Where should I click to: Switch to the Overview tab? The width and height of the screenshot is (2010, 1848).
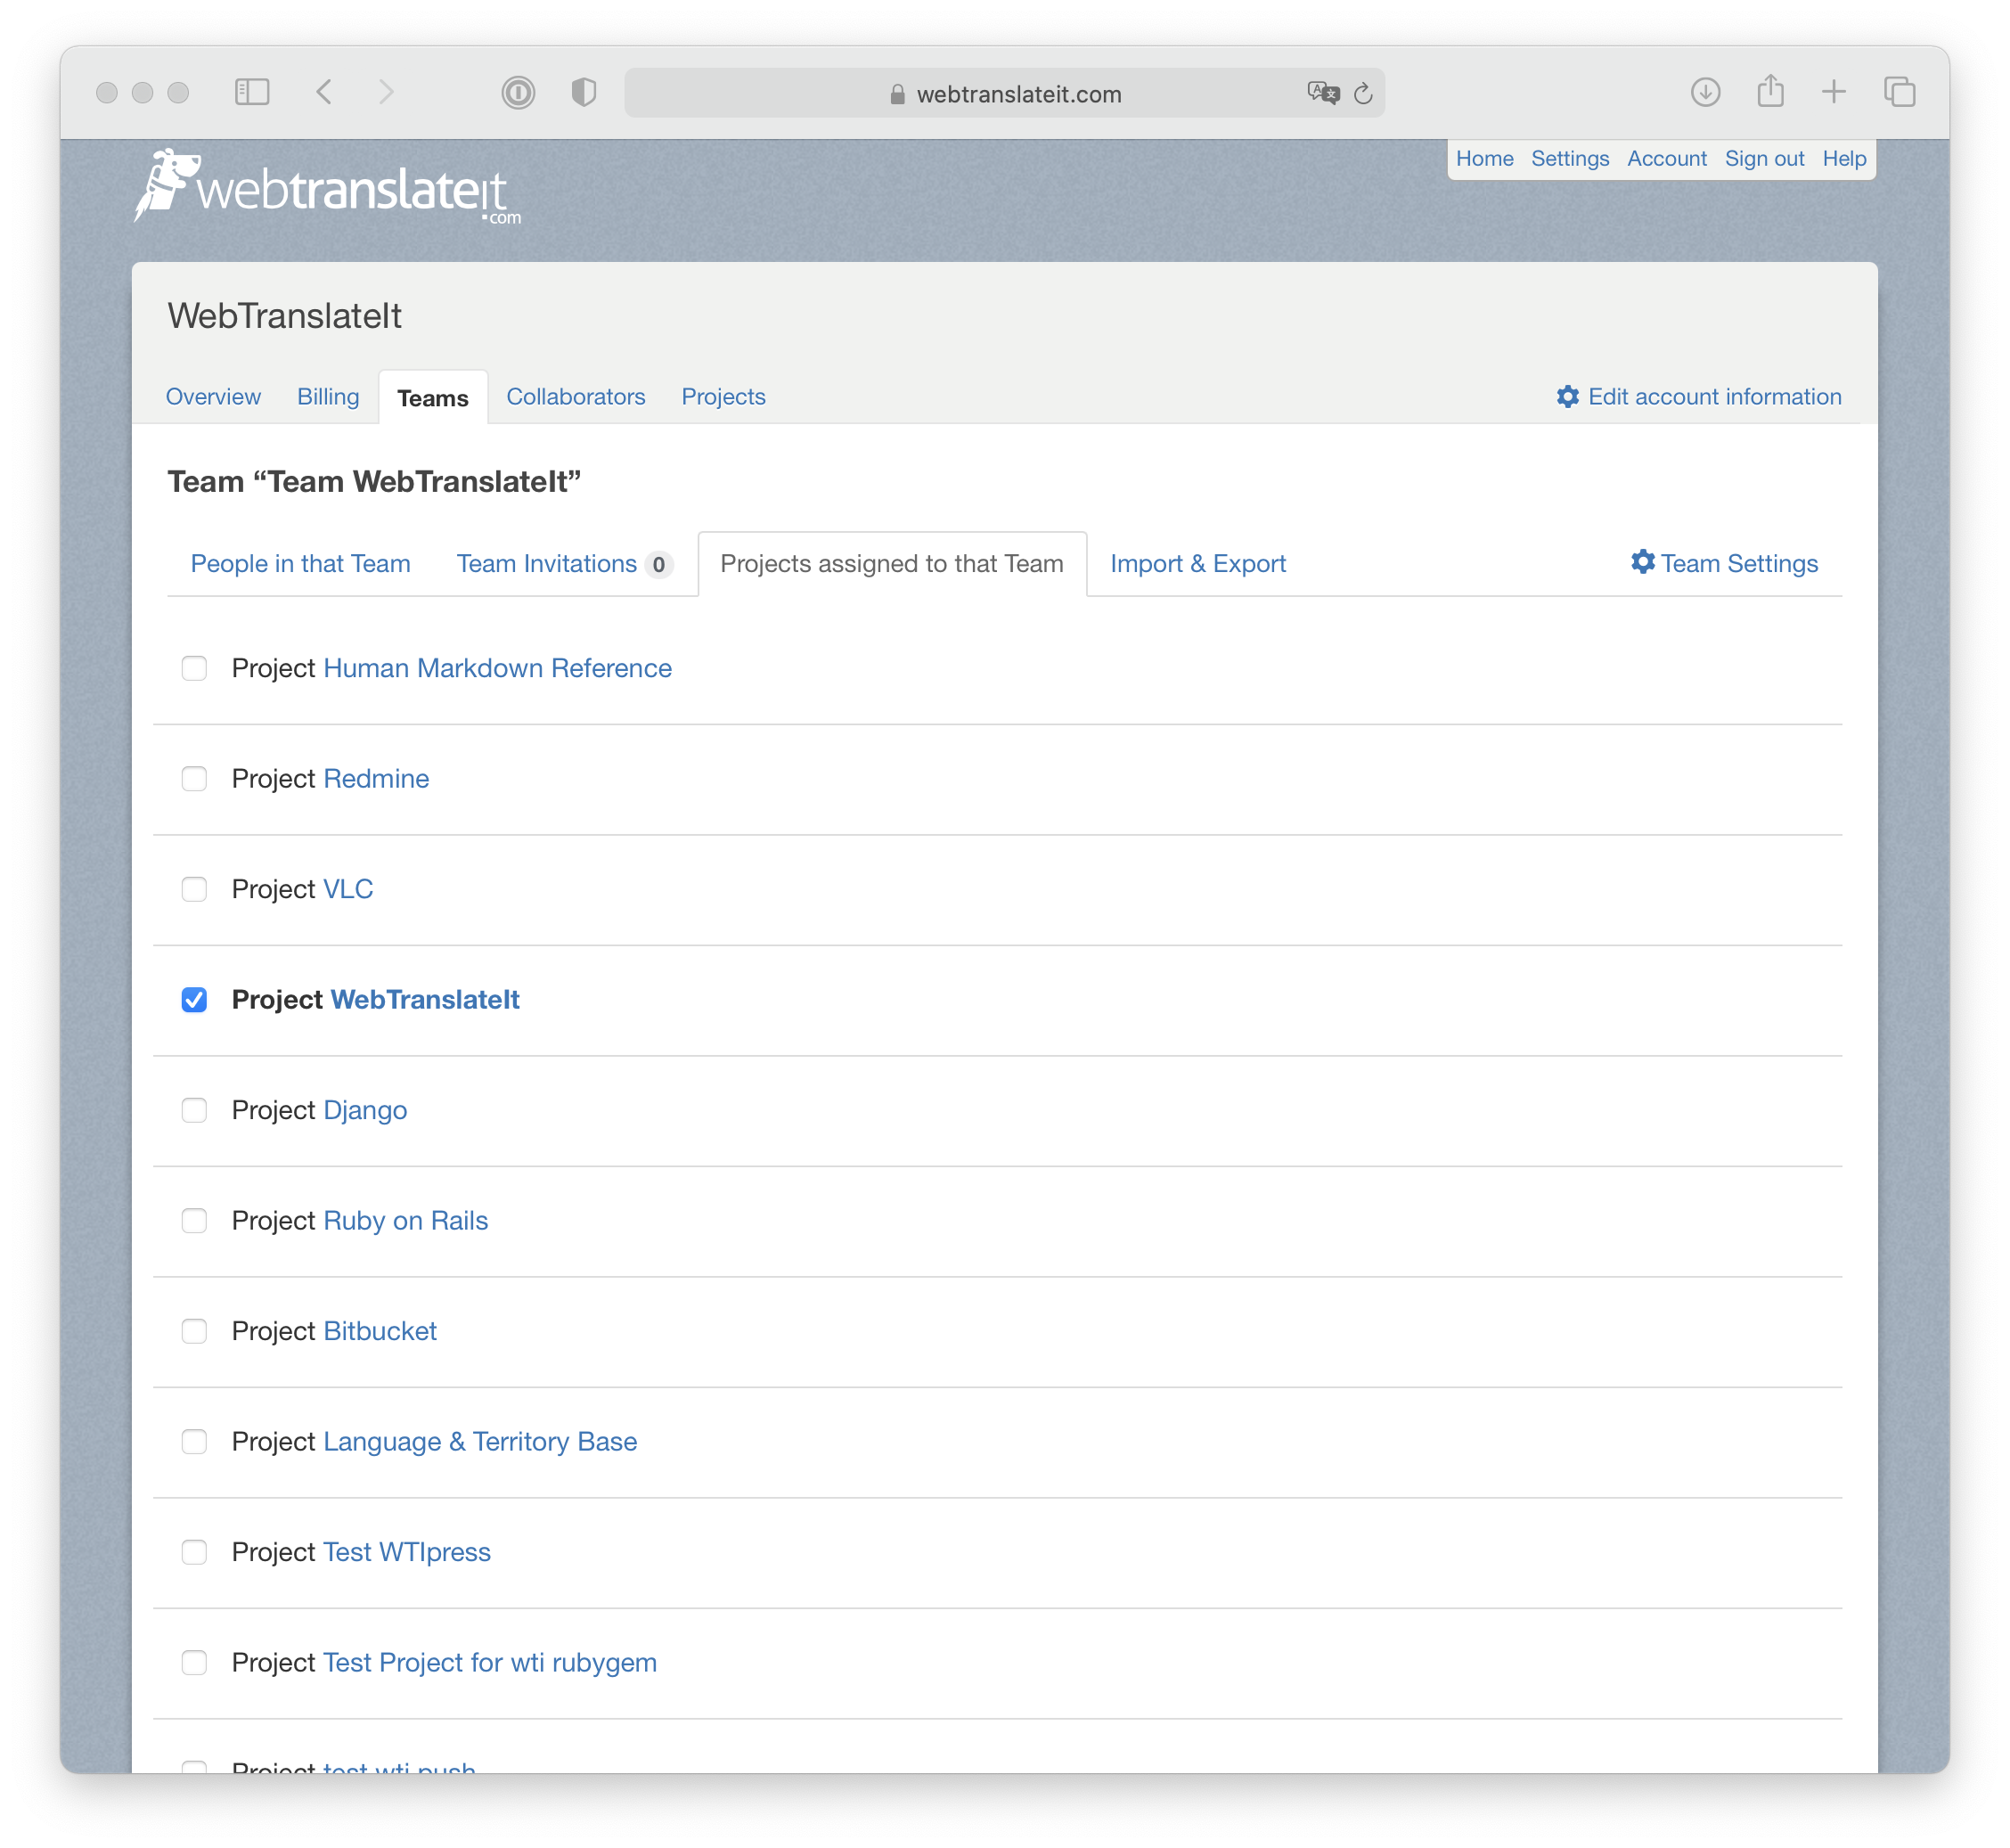(x=213, y=397)
